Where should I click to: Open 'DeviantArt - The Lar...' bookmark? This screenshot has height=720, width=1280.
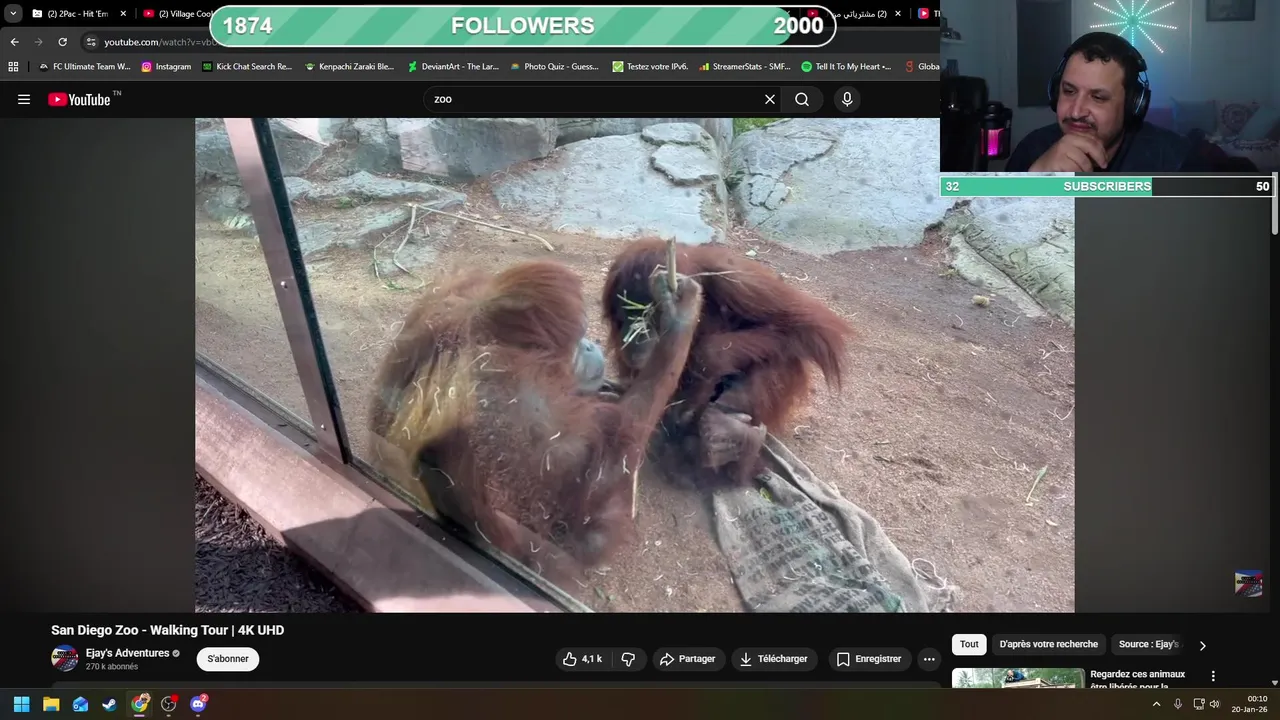tap(452, 66)
